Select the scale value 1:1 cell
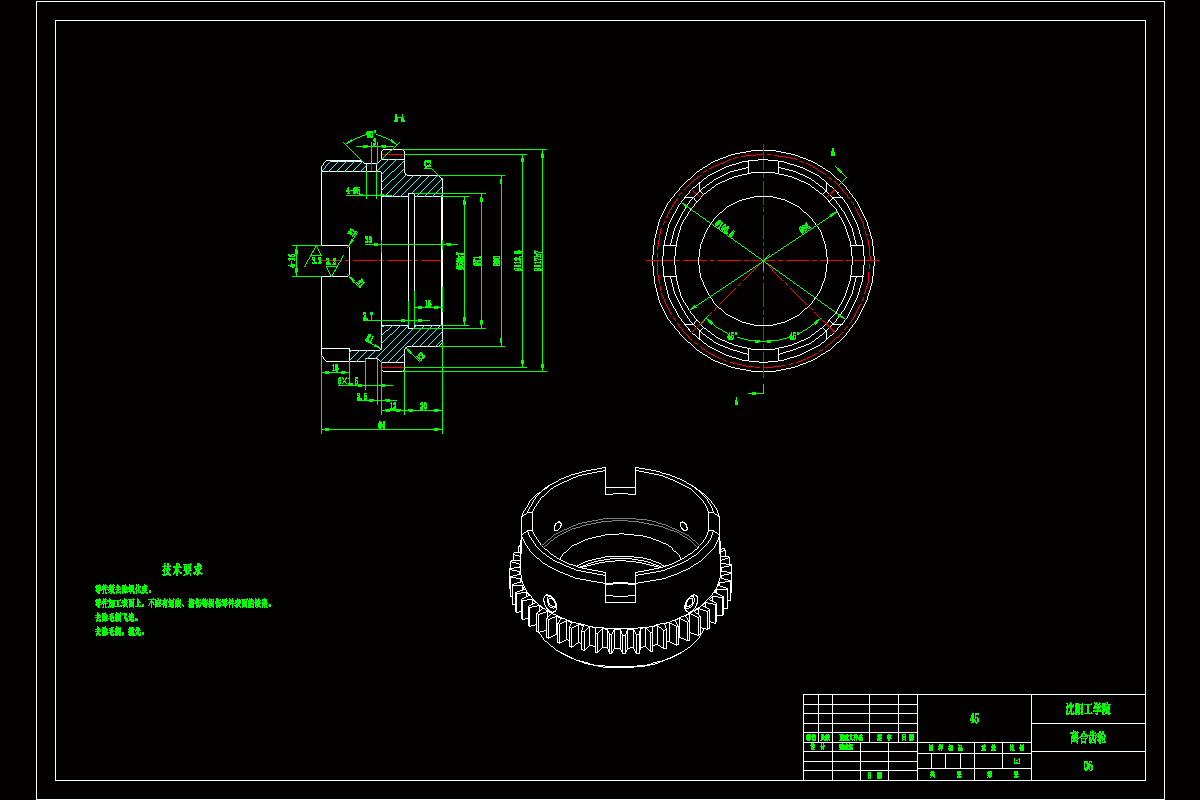 click(x=1017, y=761)
